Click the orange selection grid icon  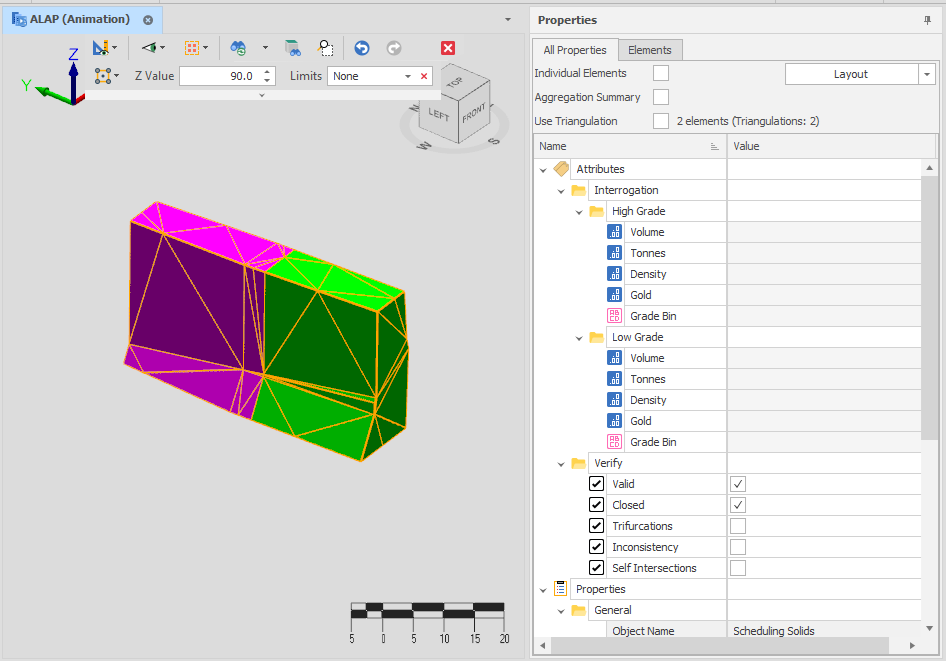coord(192,48)
